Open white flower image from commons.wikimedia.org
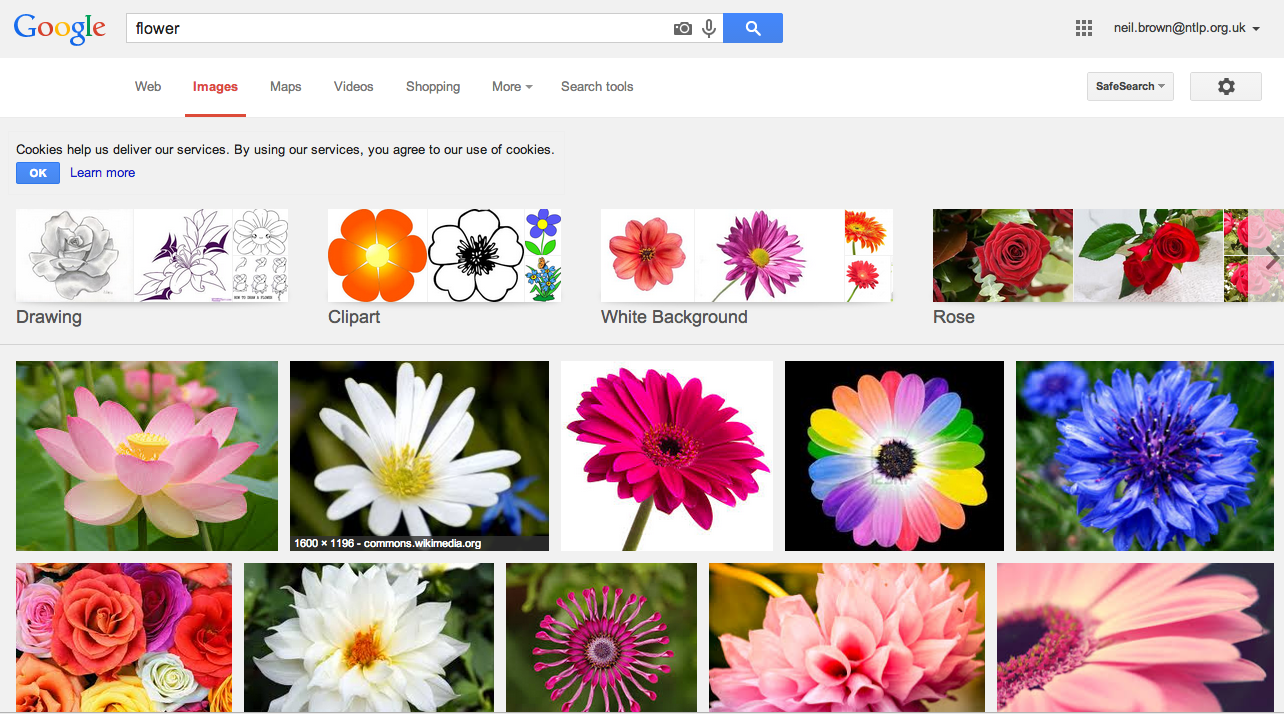Image resolution: width=1284 pixels, height=714 pixels. click(419, 456)
